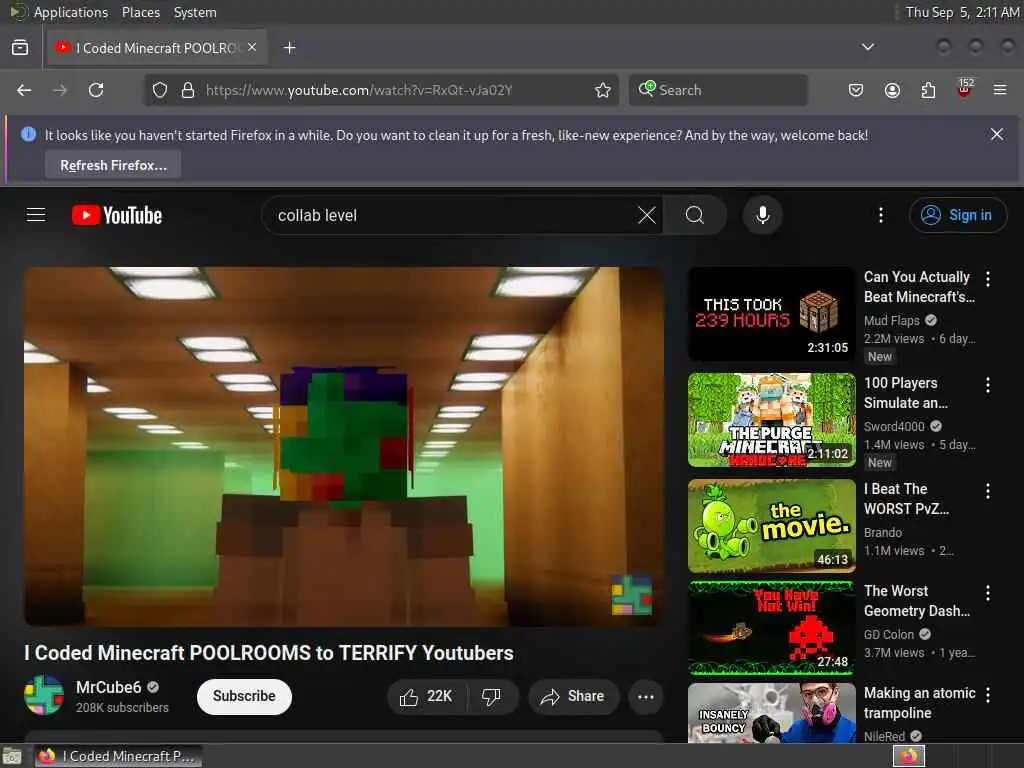Click taskbar 'I Coded Minecraft P...' window button
Screen dimensions: 1024x768
[x=118, y=756]
